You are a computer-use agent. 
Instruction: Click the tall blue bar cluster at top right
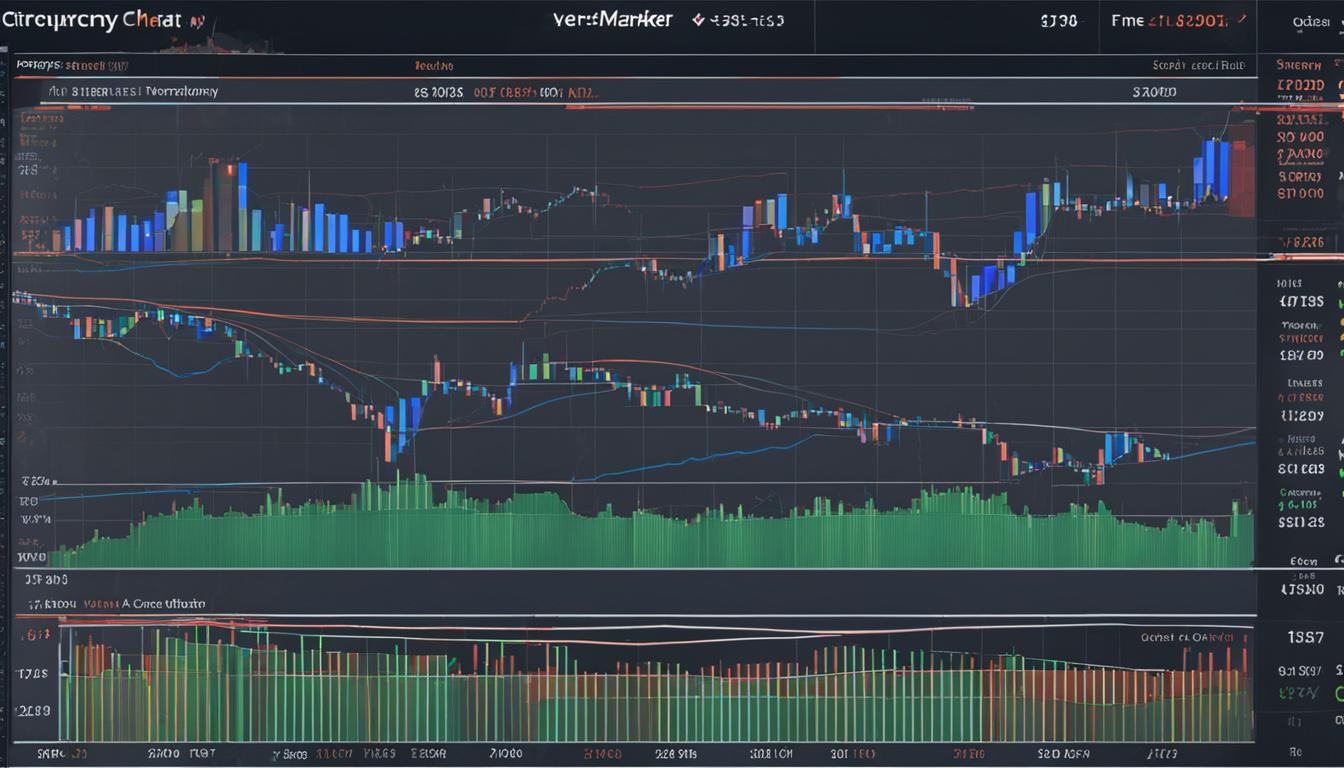click(x=1213, y=168)
